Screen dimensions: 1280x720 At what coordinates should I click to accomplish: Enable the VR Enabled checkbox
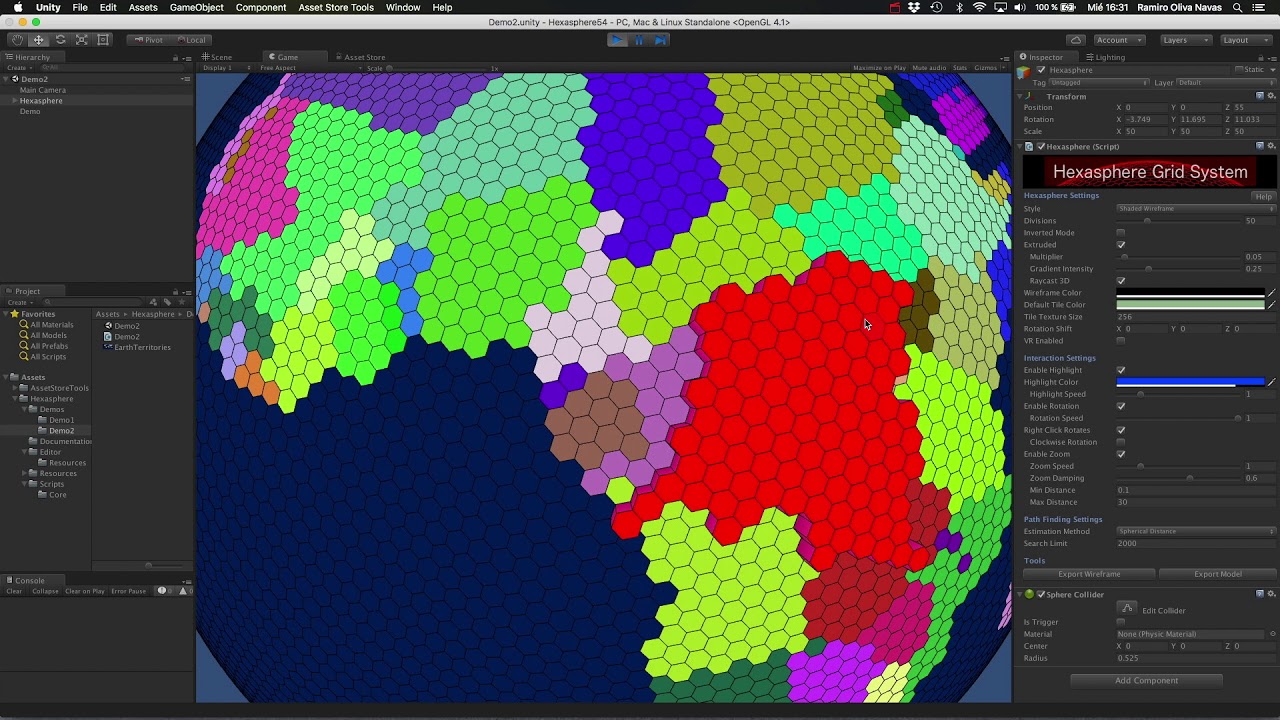1121,341
